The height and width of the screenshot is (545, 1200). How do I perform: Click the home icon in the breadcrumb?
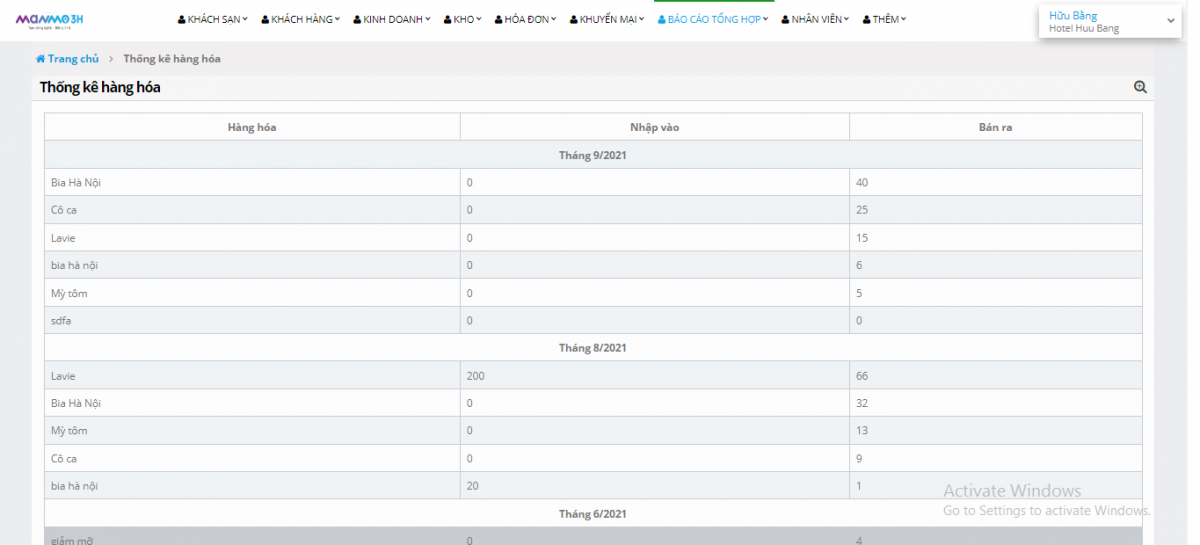click(41, 59)
